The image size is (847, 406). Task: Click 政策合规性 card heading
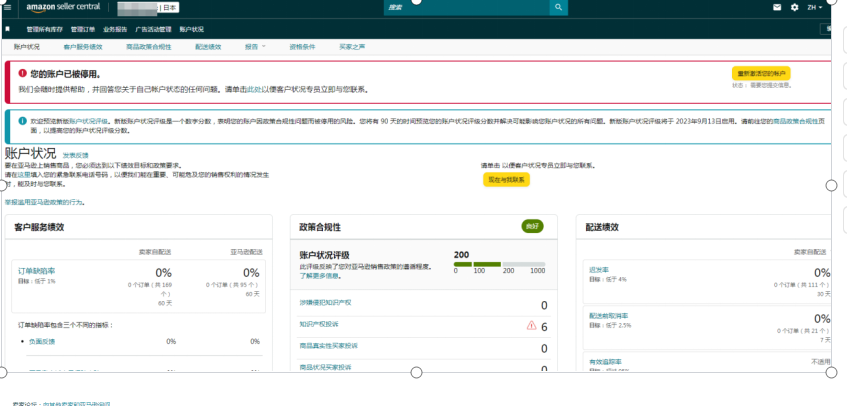pos(320,227)
